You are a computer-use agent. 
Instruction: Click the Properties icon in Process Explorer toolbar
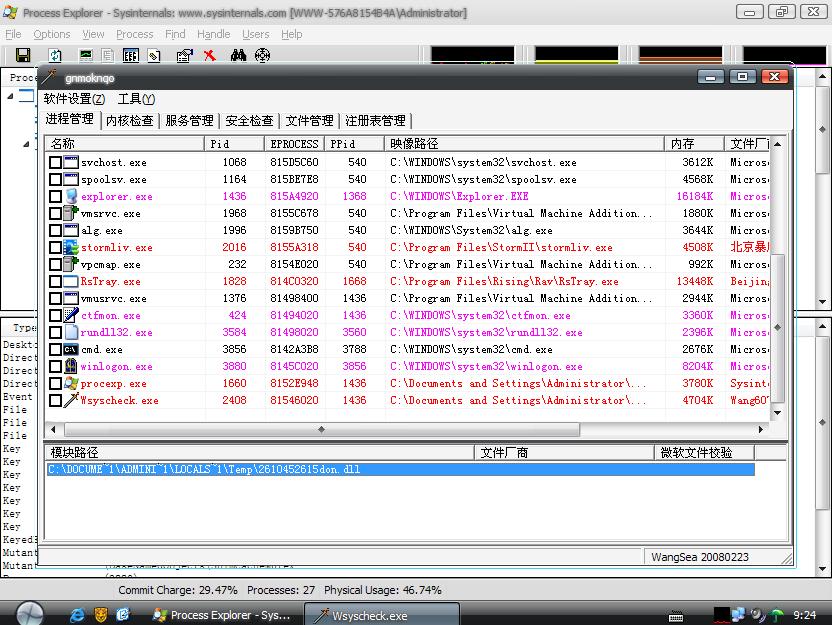184,55
